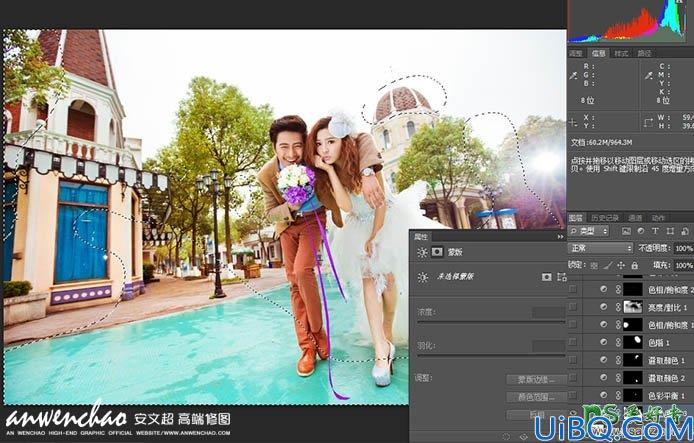Open the 正常 blend mode dropdown
The image size is (694, 443).
pos(601,248)
